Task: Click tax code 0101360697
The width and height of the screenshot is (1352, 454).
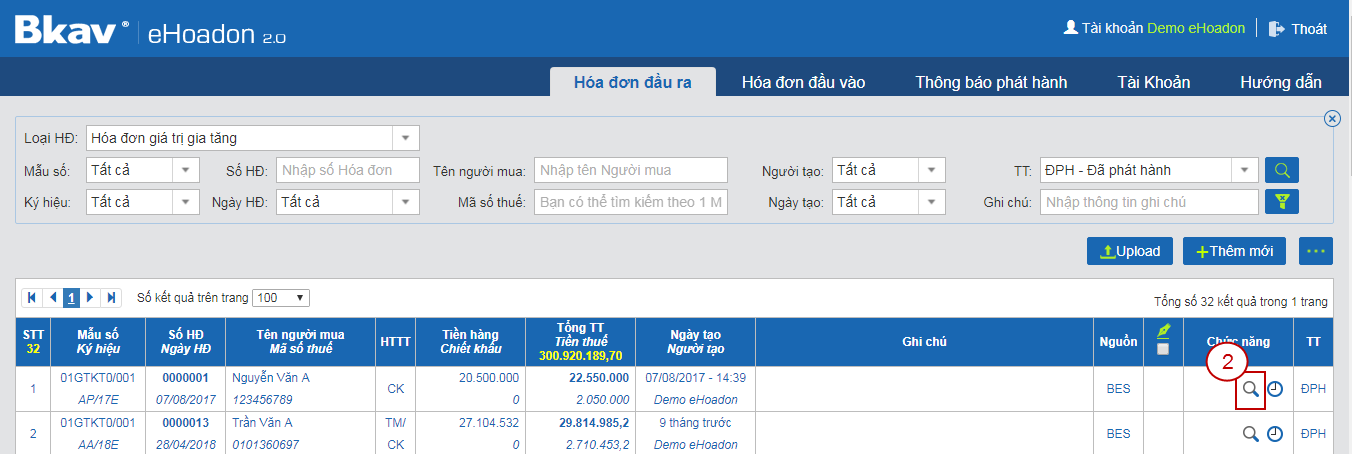Action: [x=264, y=445]
